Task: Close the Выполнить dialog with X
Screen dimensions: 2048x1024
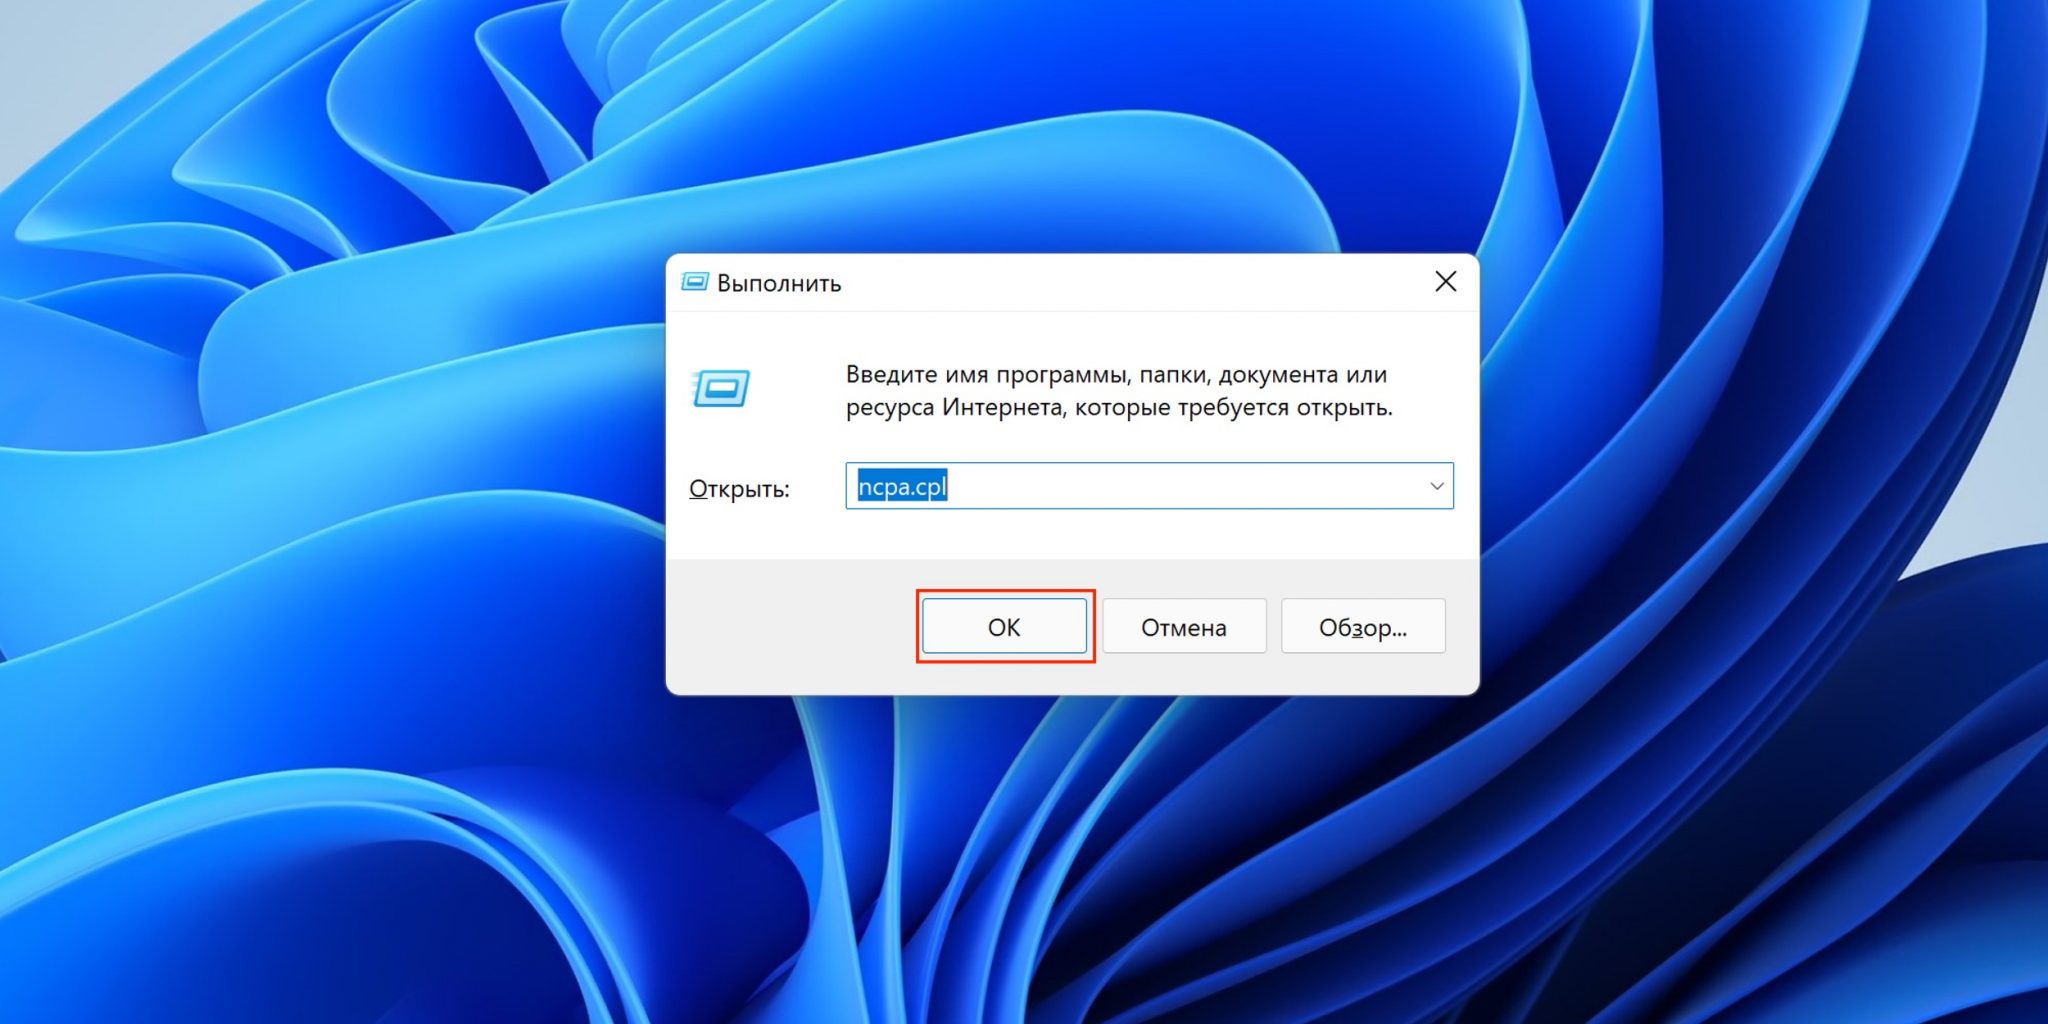Action: coord(1445,282)
